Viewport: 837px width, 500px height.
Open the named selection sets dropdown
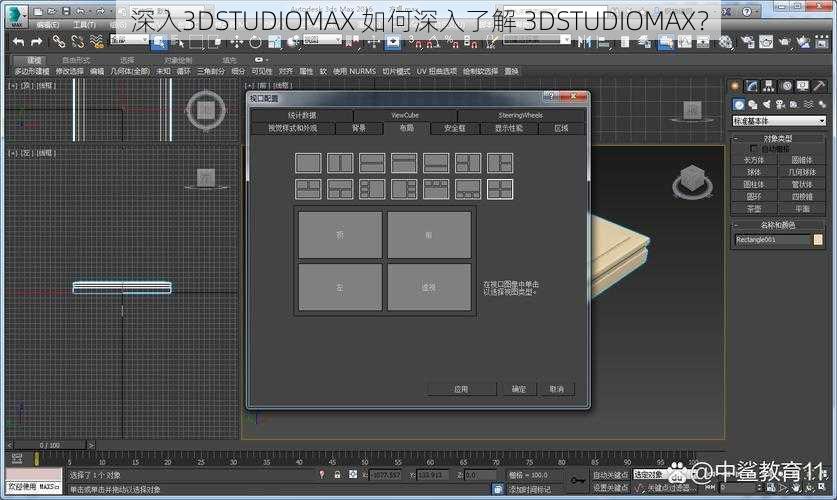click(x=537, y=39)
